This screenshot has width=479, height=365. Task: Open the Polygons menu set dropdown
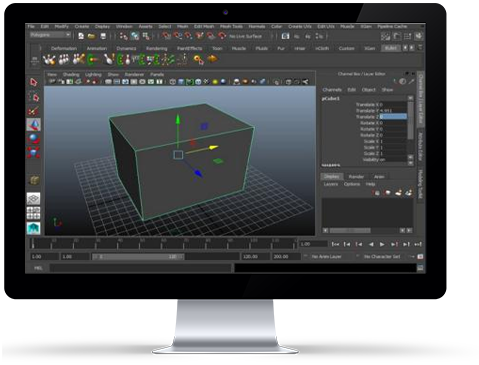(50, 35)
